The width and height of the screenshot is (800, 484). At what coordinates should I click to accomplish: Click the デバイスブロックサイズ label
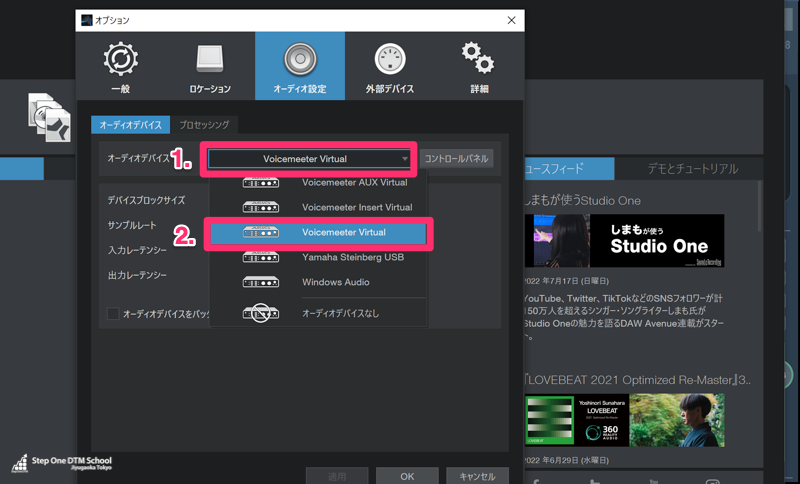pos(146,200)
